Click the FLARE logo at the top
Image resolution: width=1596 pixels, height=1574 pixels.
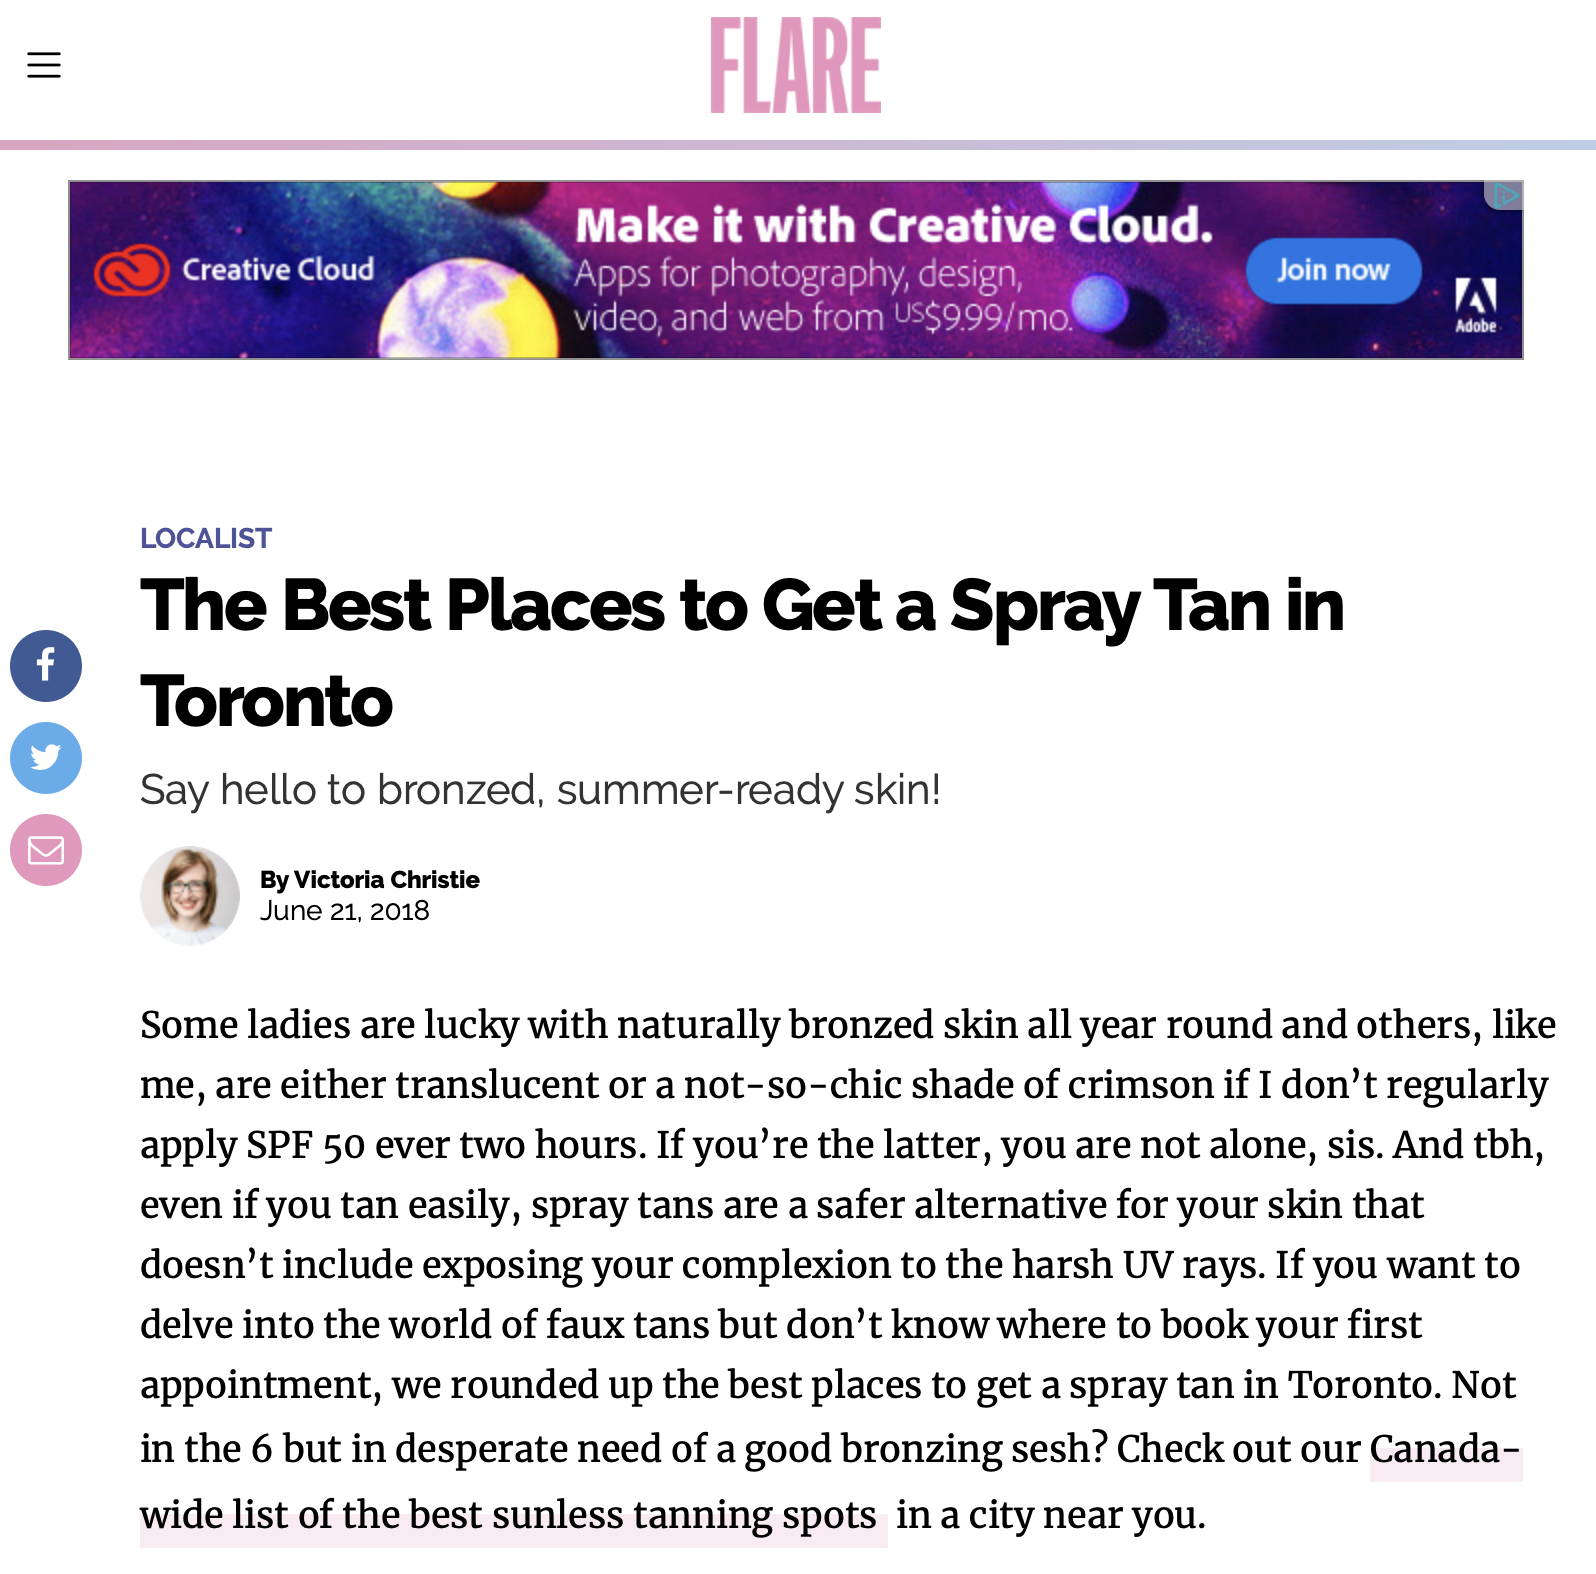point(796,65)
